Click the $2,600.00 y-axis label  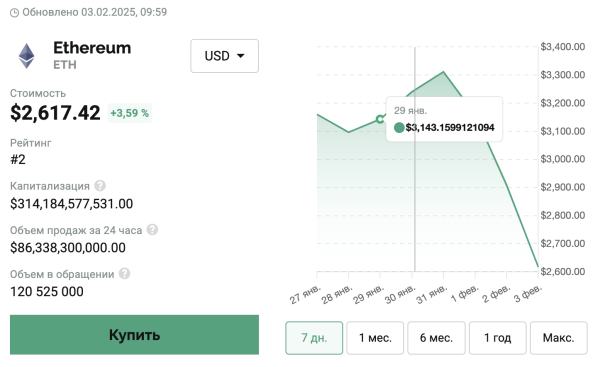pos(562,272)
